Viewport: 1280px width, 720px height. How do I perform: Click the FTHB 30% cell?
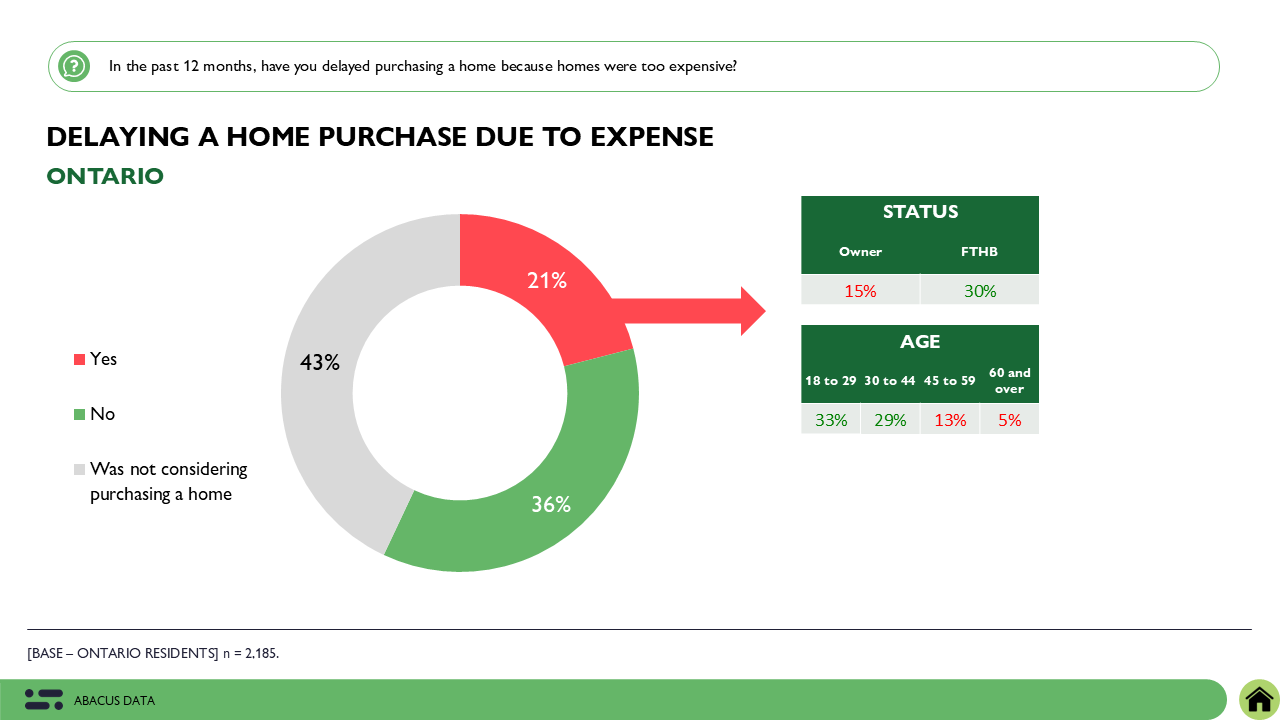coord(980,291)
